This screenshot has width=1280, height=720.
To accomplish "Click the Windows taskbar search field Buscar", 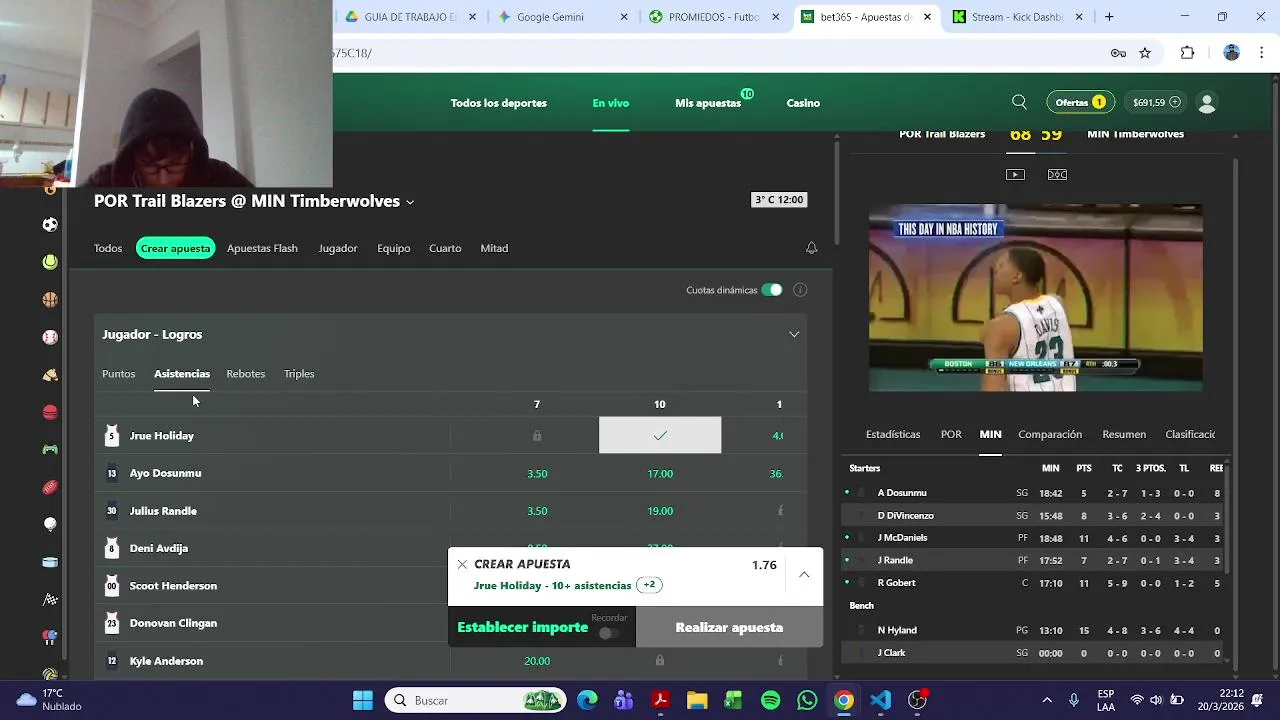I will (x=475, y=700).
